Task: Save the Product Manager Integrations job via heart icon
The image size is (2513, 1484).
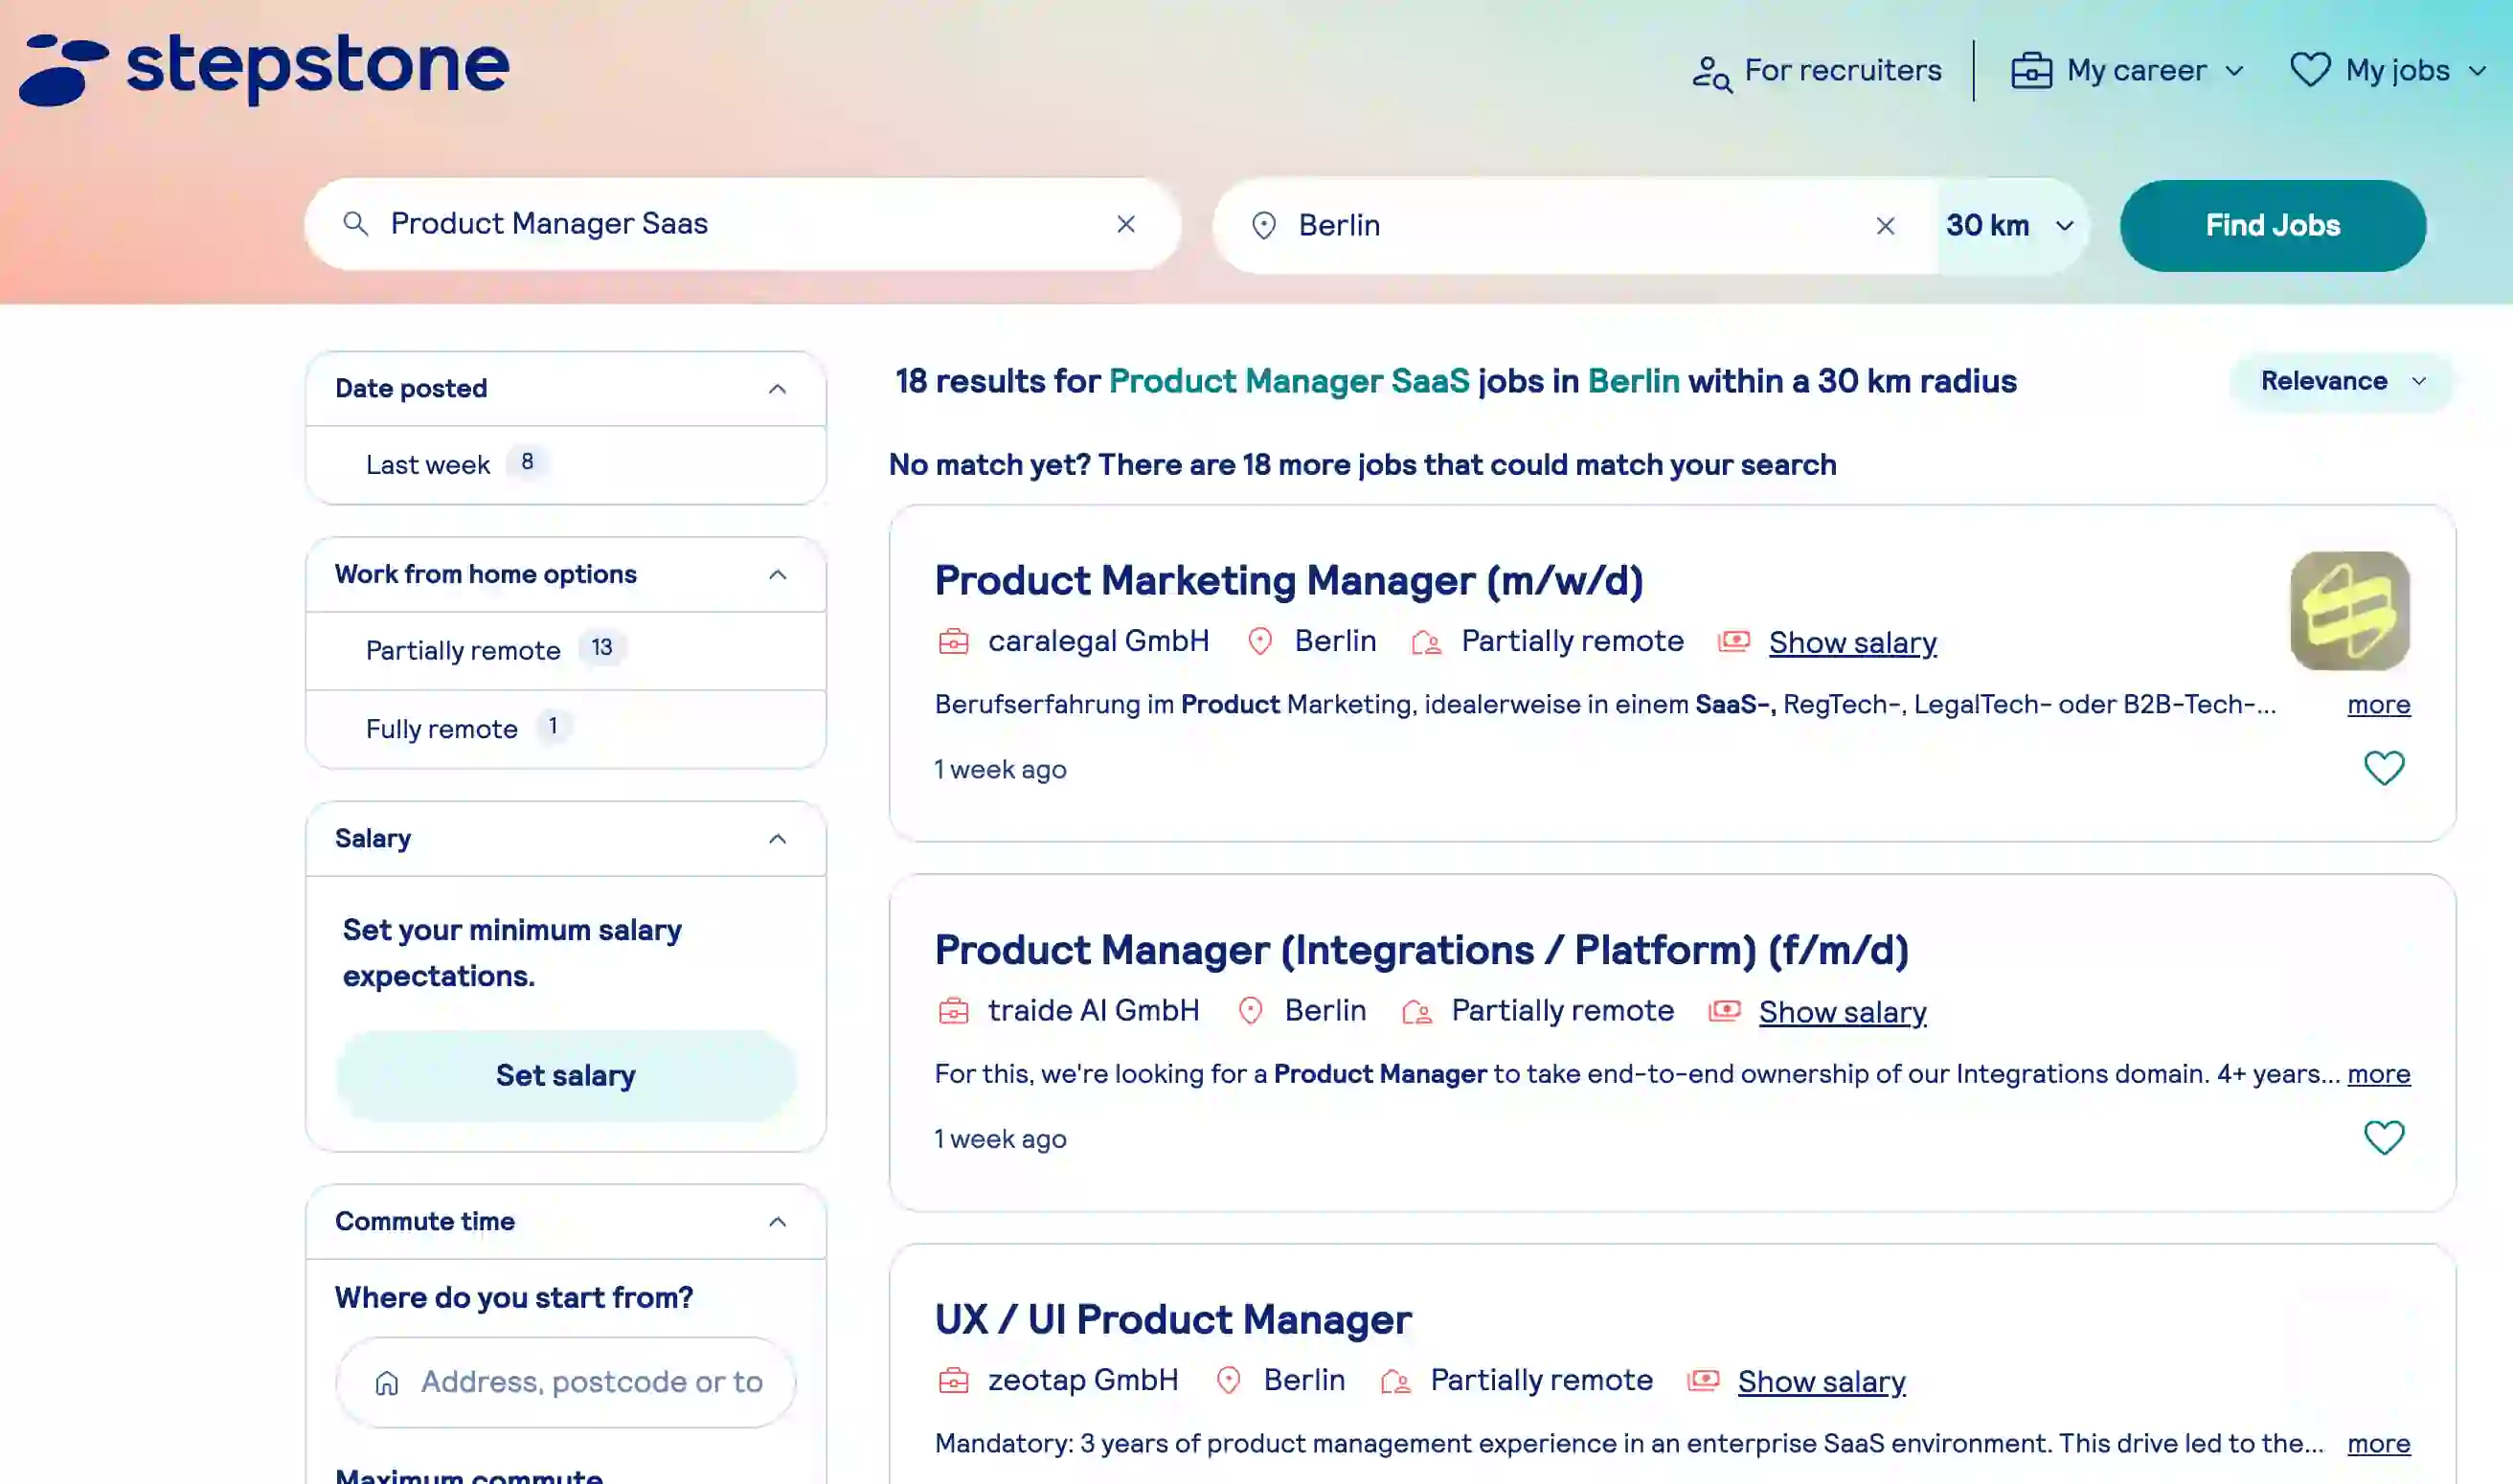Action: tap(2384, 1137)
